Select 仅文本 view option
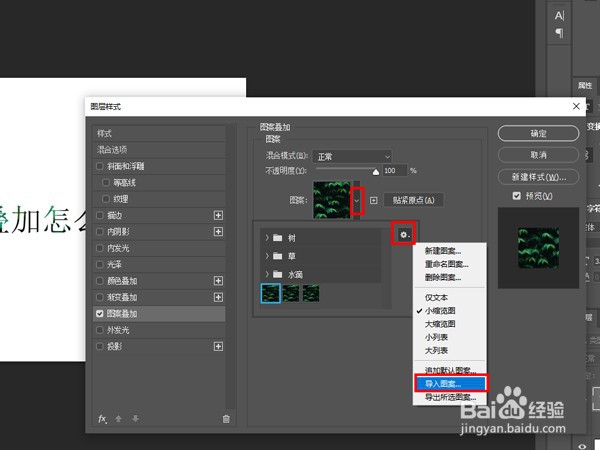600x450 pixels. [450, 297]
